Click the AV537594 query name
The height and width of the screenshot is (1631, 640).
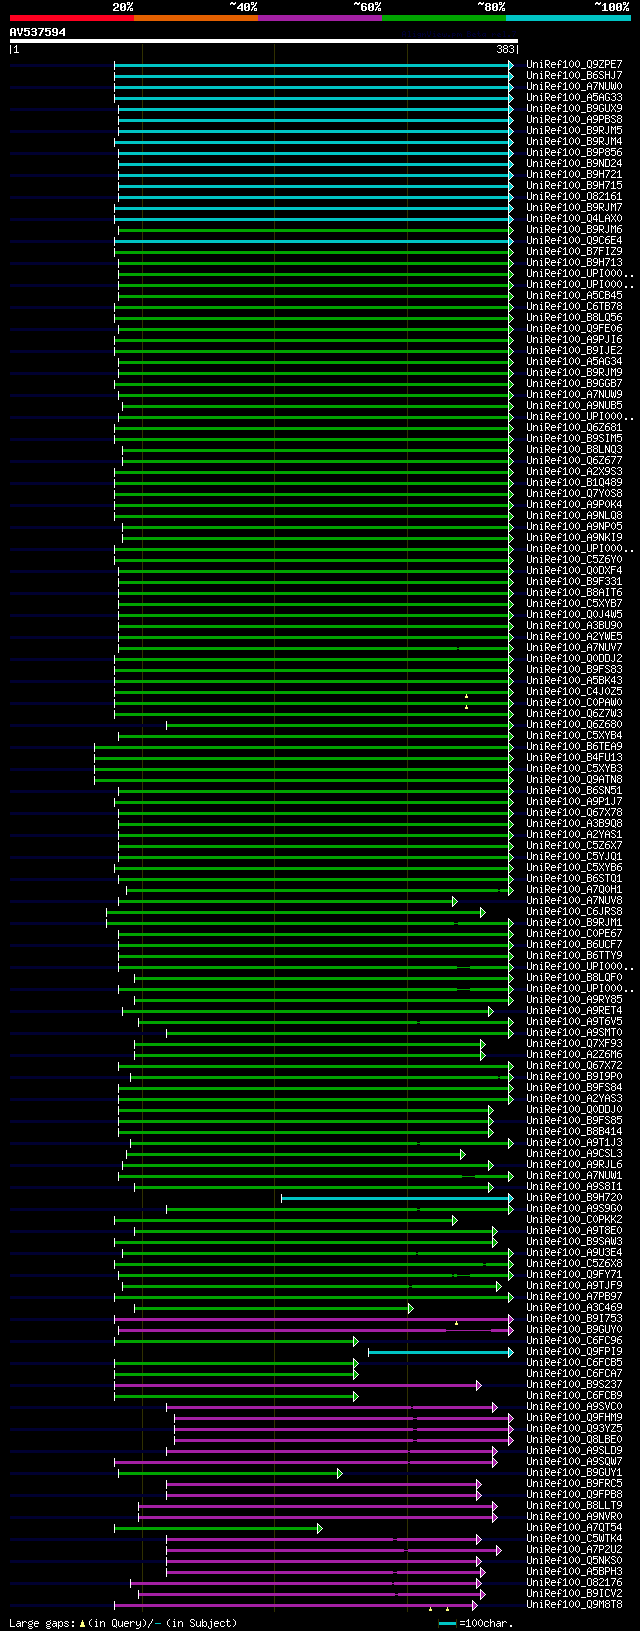click(38, 32)
